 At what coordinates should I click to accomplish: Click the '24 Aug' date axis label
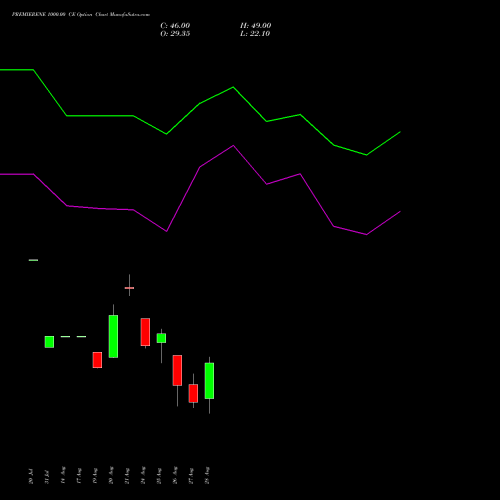[x=143, y=475]
